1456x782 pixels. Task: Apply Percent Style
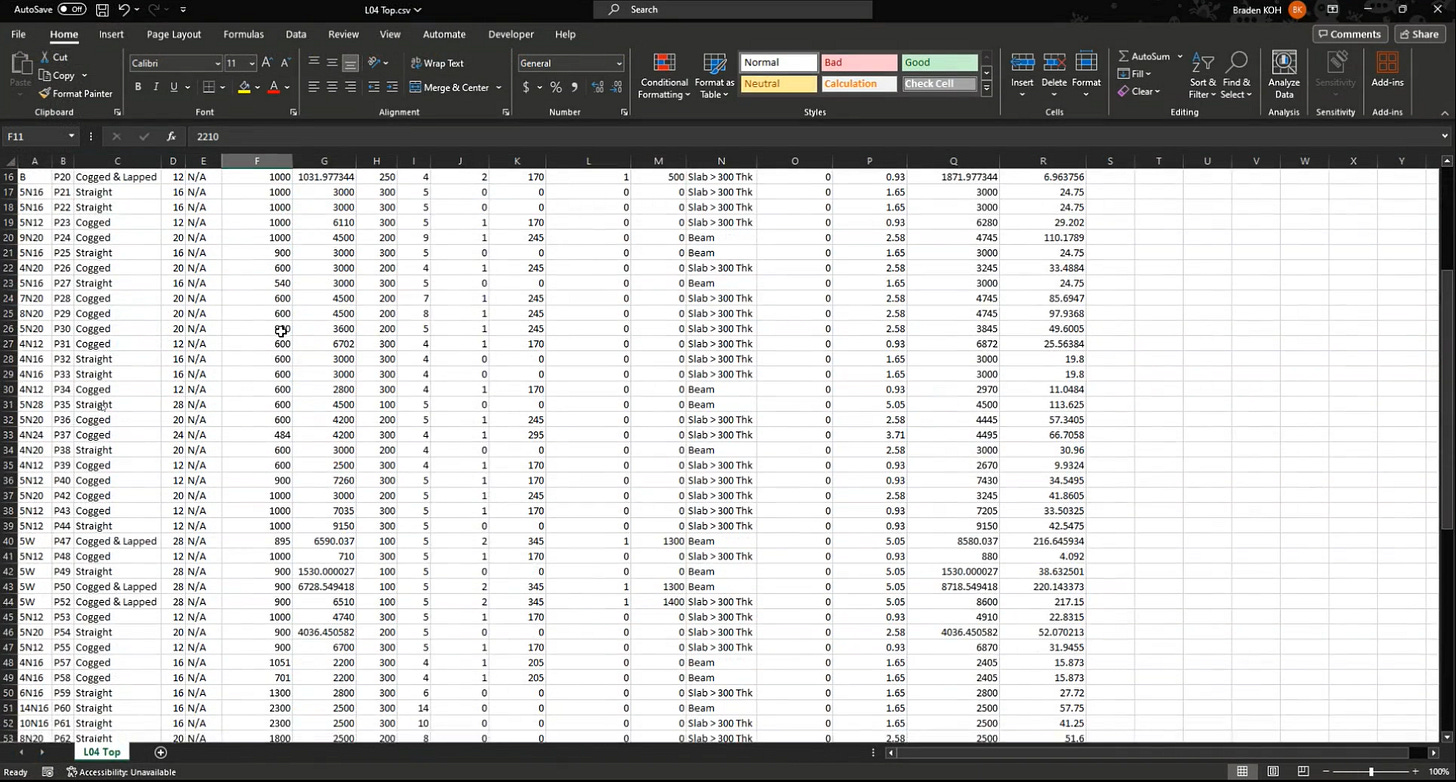555,88
